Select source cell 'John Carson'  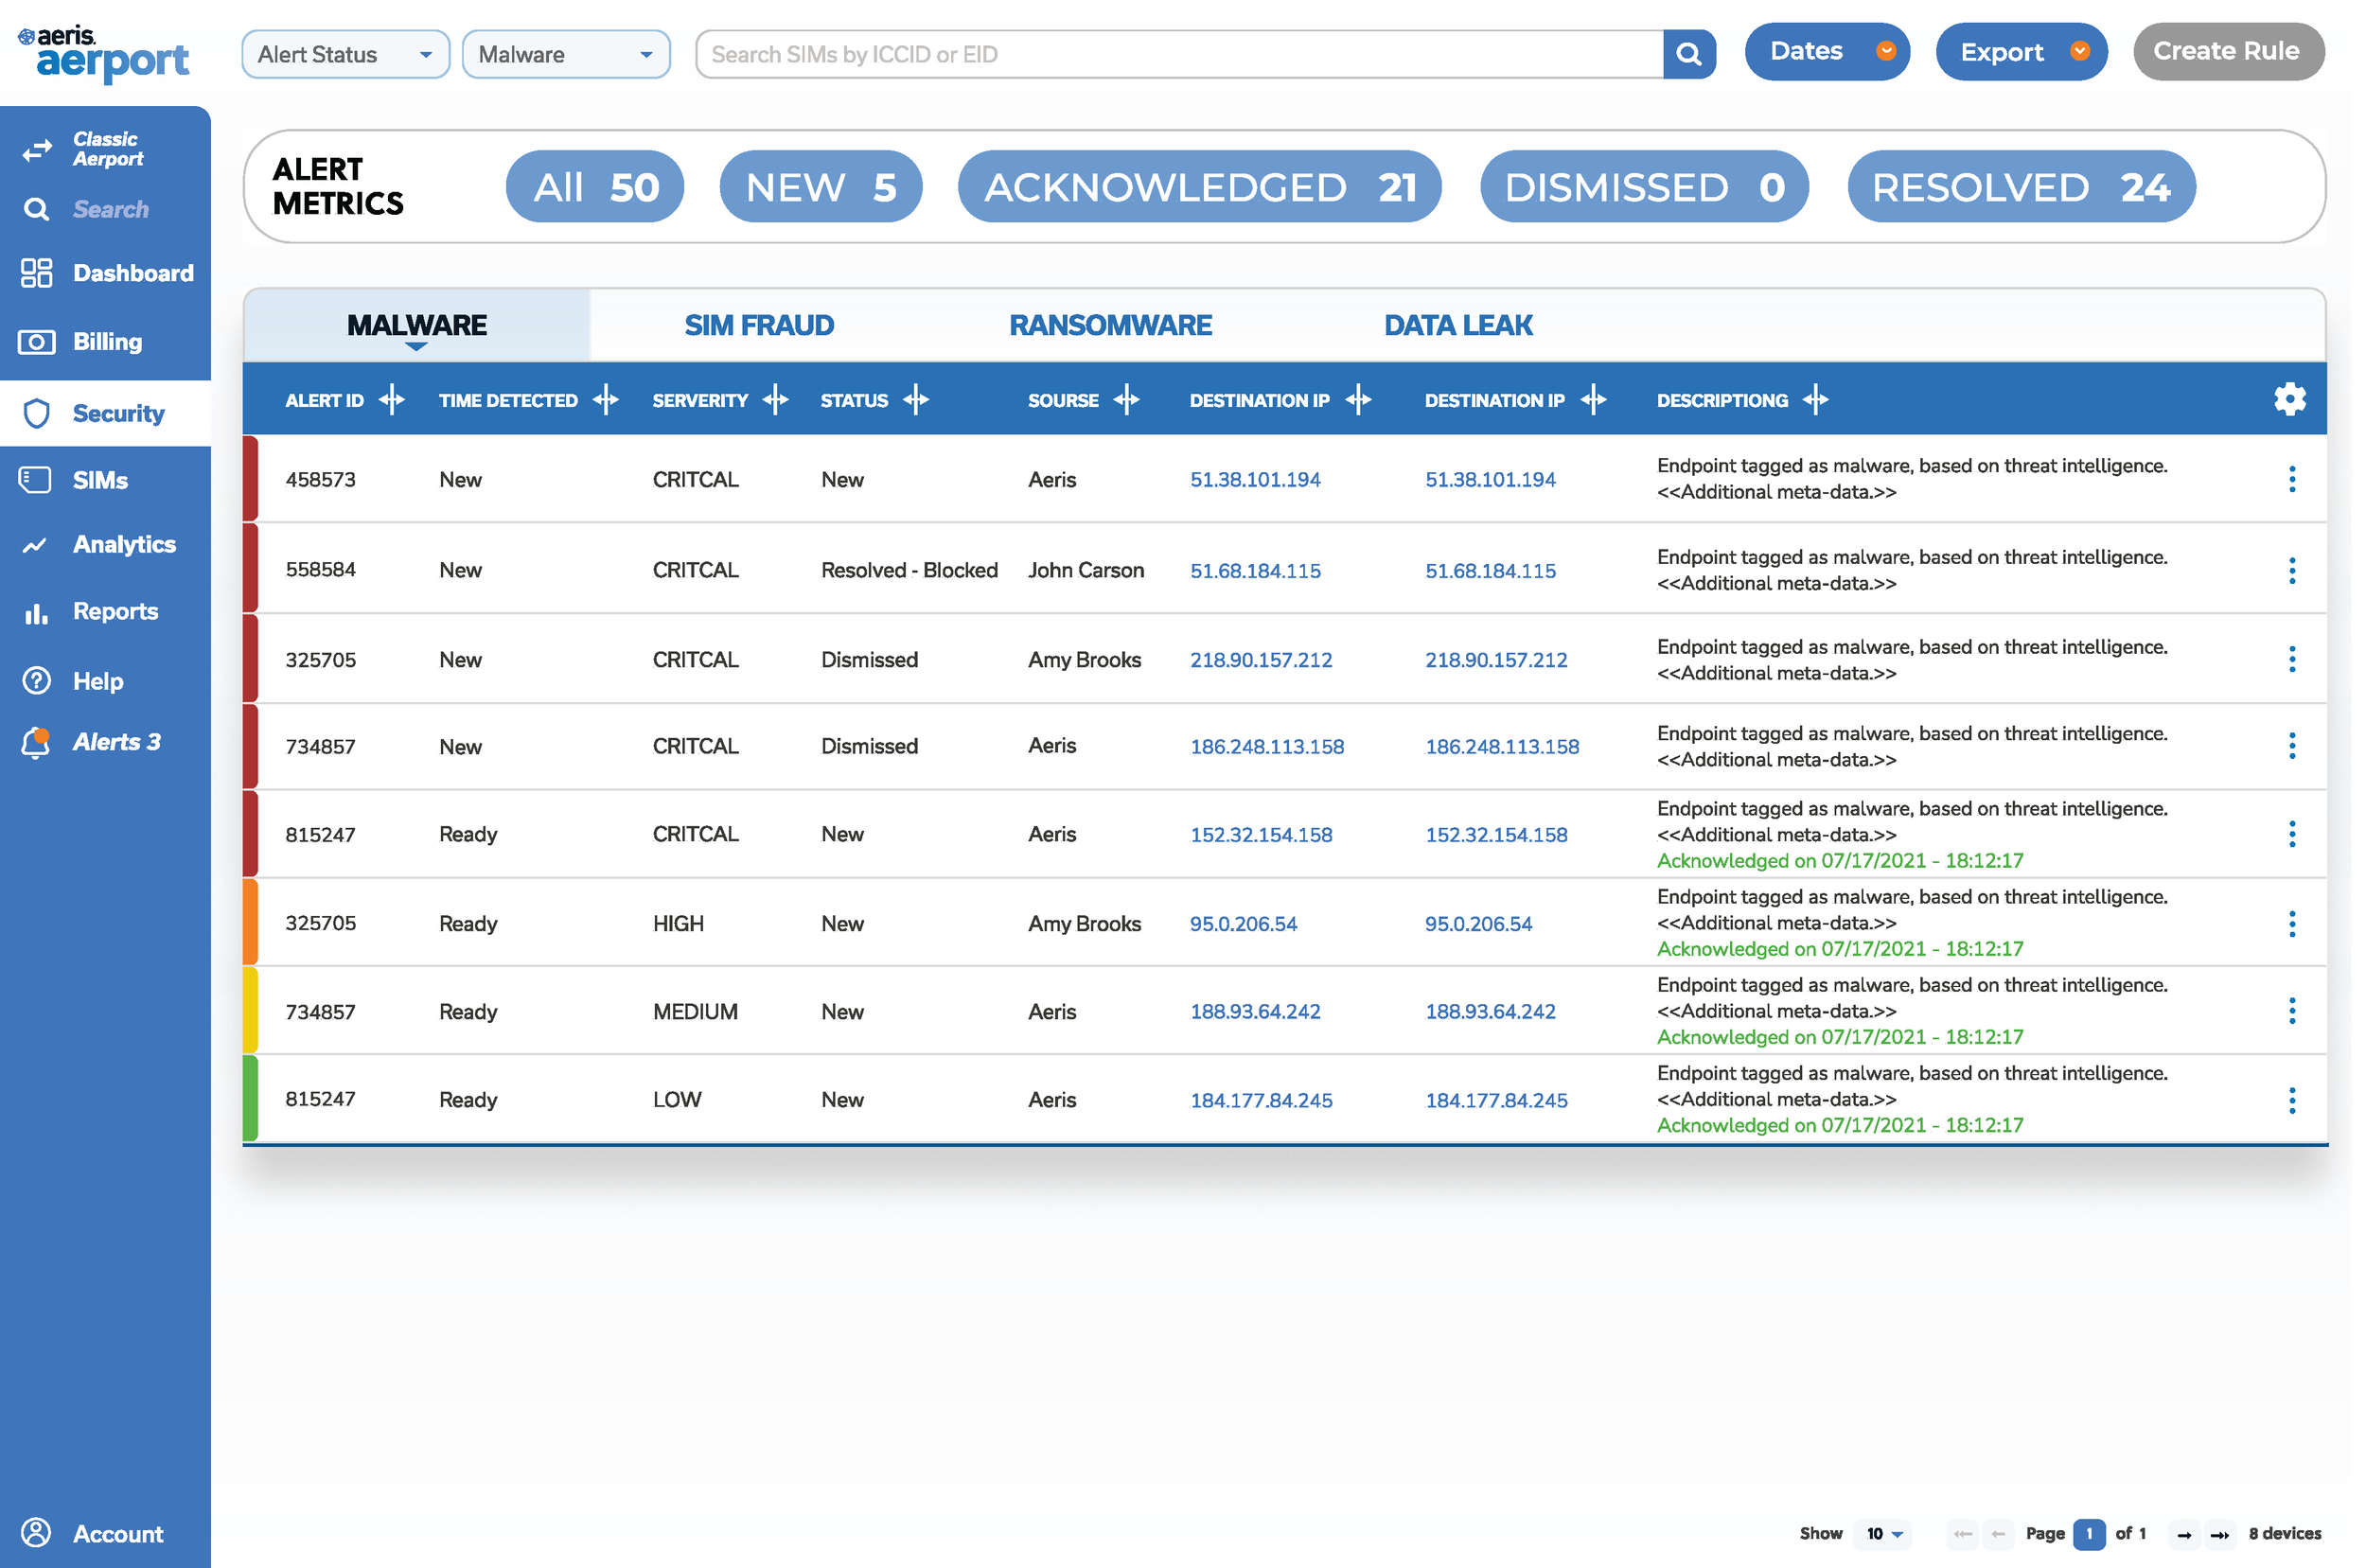(x=1086, y=570)
